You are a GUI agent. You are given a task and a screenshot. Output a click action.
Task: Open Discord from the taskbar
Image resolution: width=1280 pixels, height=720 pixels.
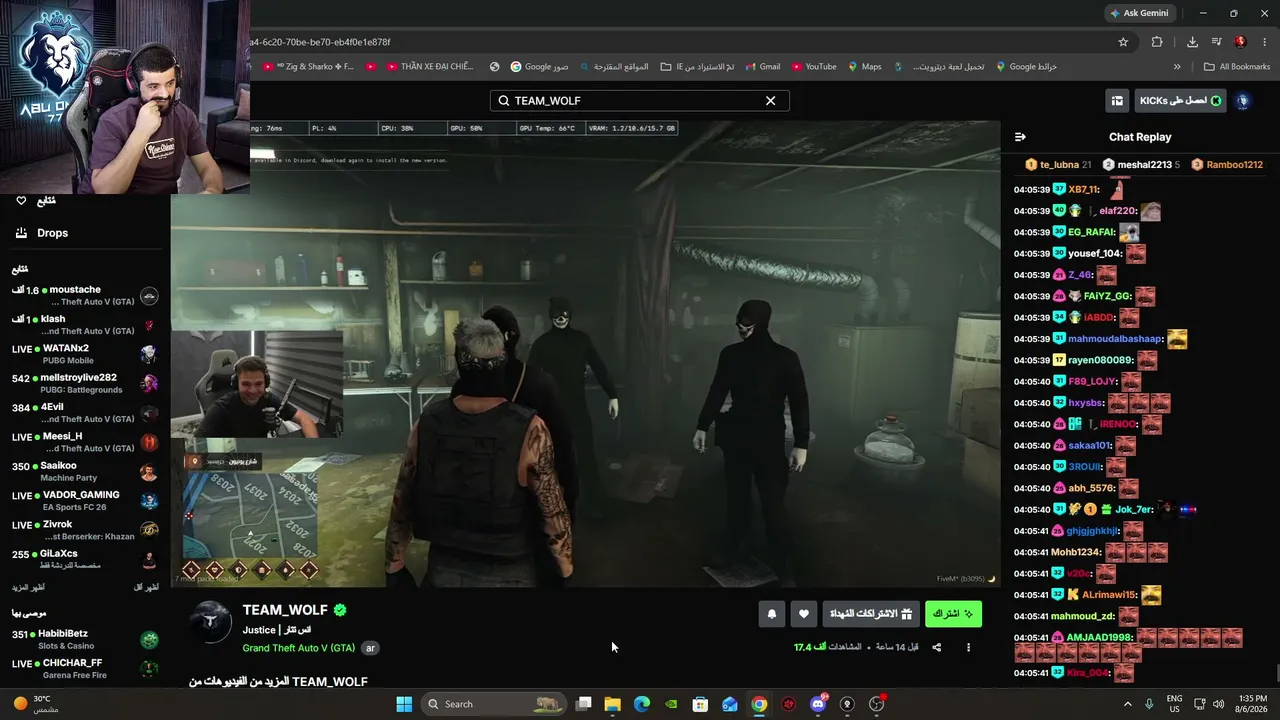tap(818, 704)
